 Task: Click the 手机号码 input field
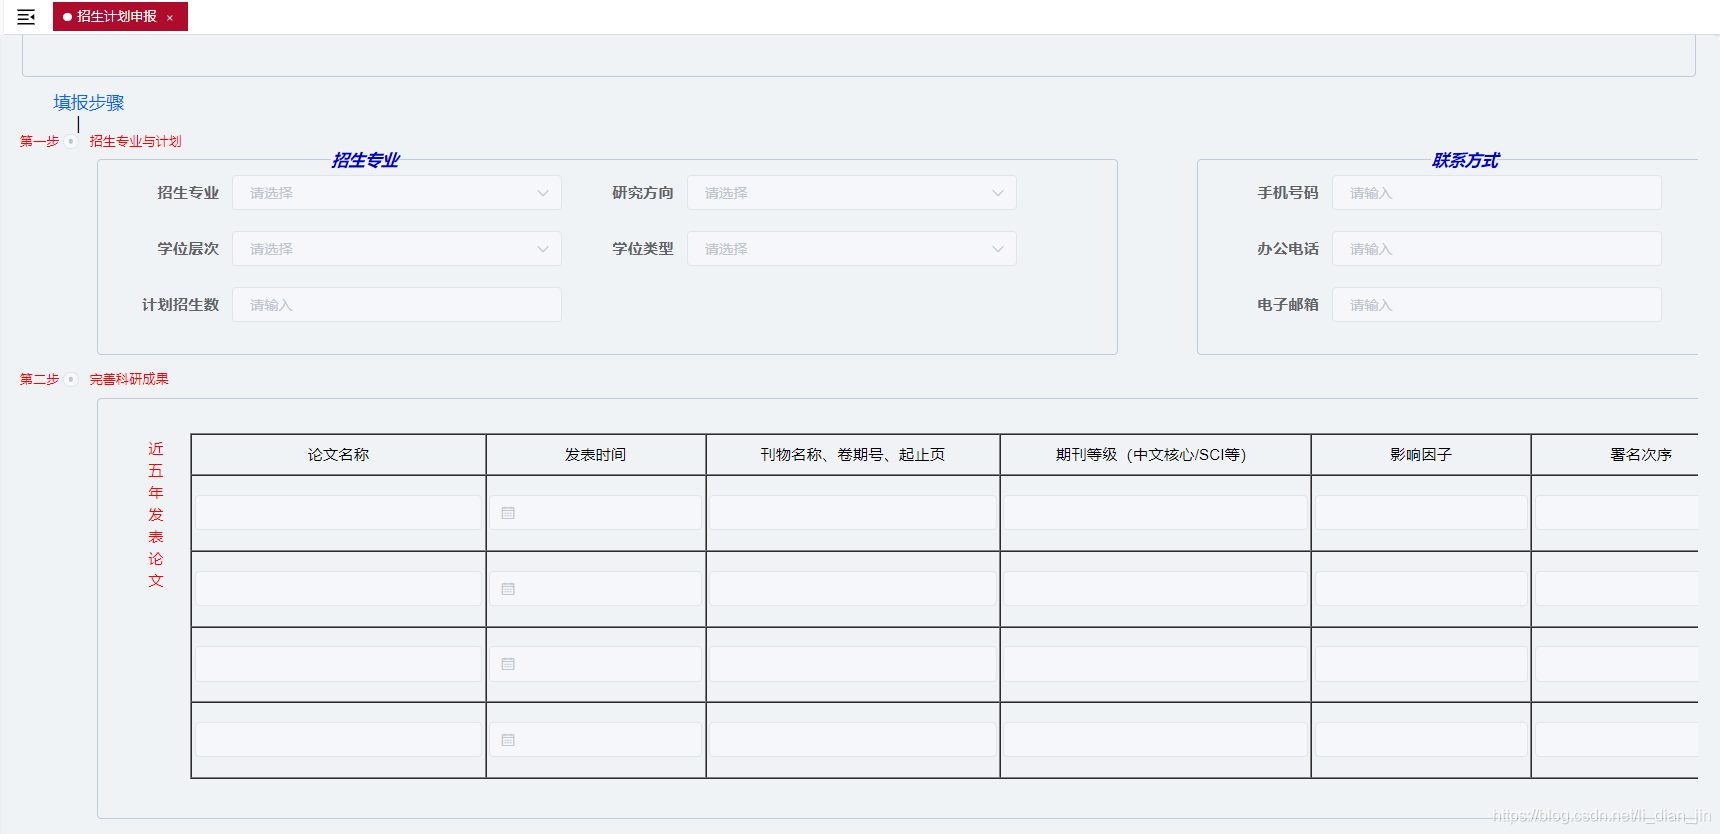tap(1497, 193)
